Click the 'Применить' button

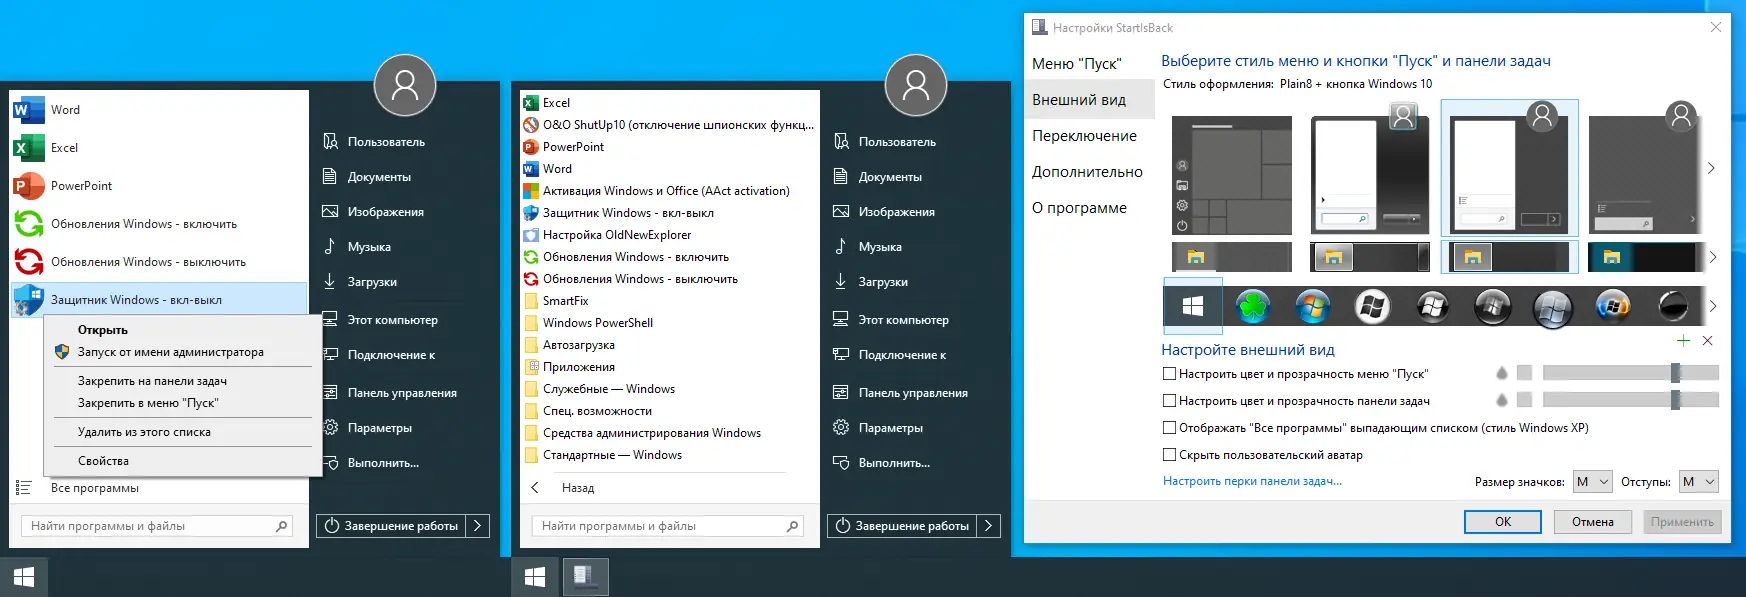1682,522
